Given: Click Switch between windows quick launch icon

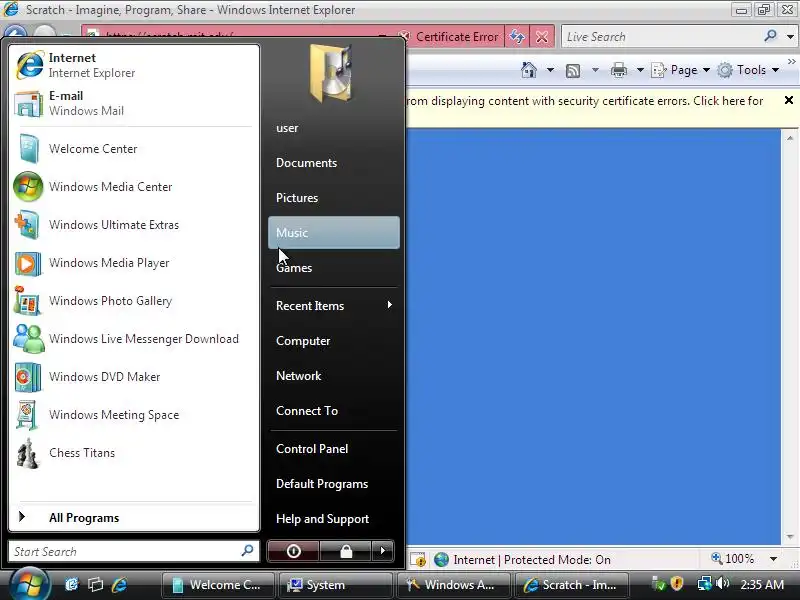Looking at the screenshot, I should 95,585.
